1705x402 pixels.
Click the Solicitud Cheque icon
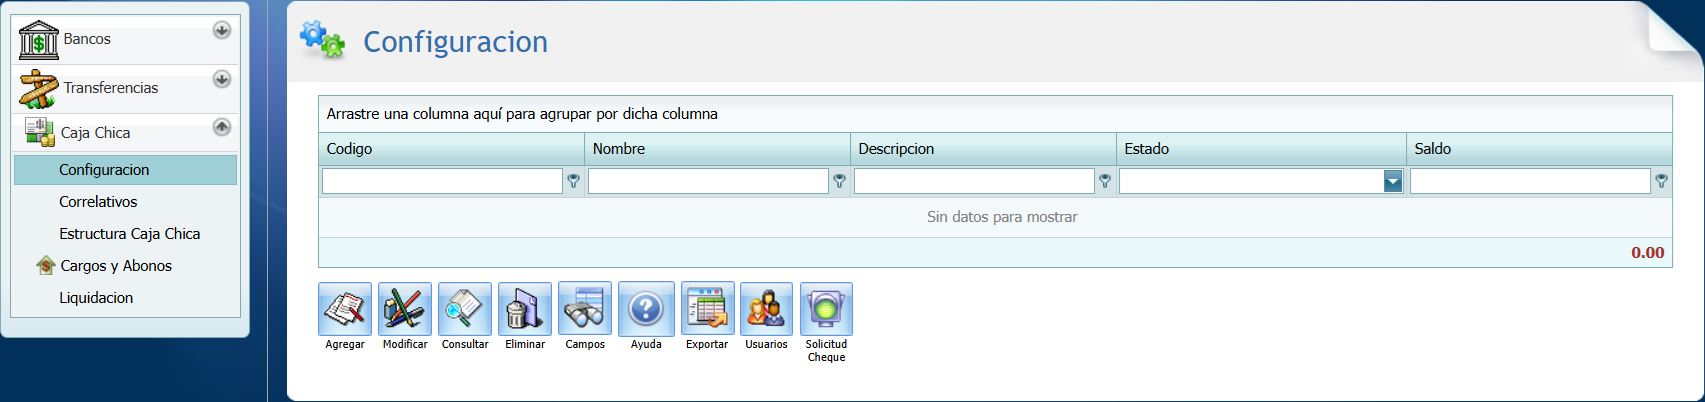pos(826,309)
